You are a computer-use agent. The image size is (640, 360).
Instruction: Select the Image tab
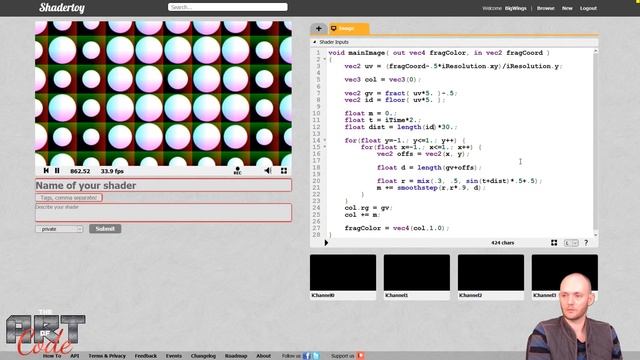pos(349,29)
